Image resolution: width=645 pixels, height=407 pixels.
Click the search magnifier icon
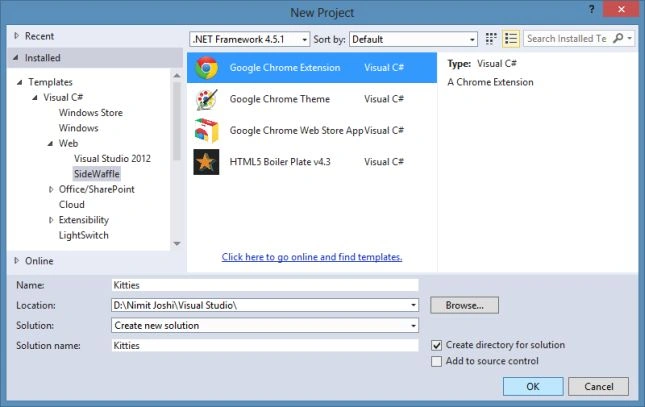point(618,38)
